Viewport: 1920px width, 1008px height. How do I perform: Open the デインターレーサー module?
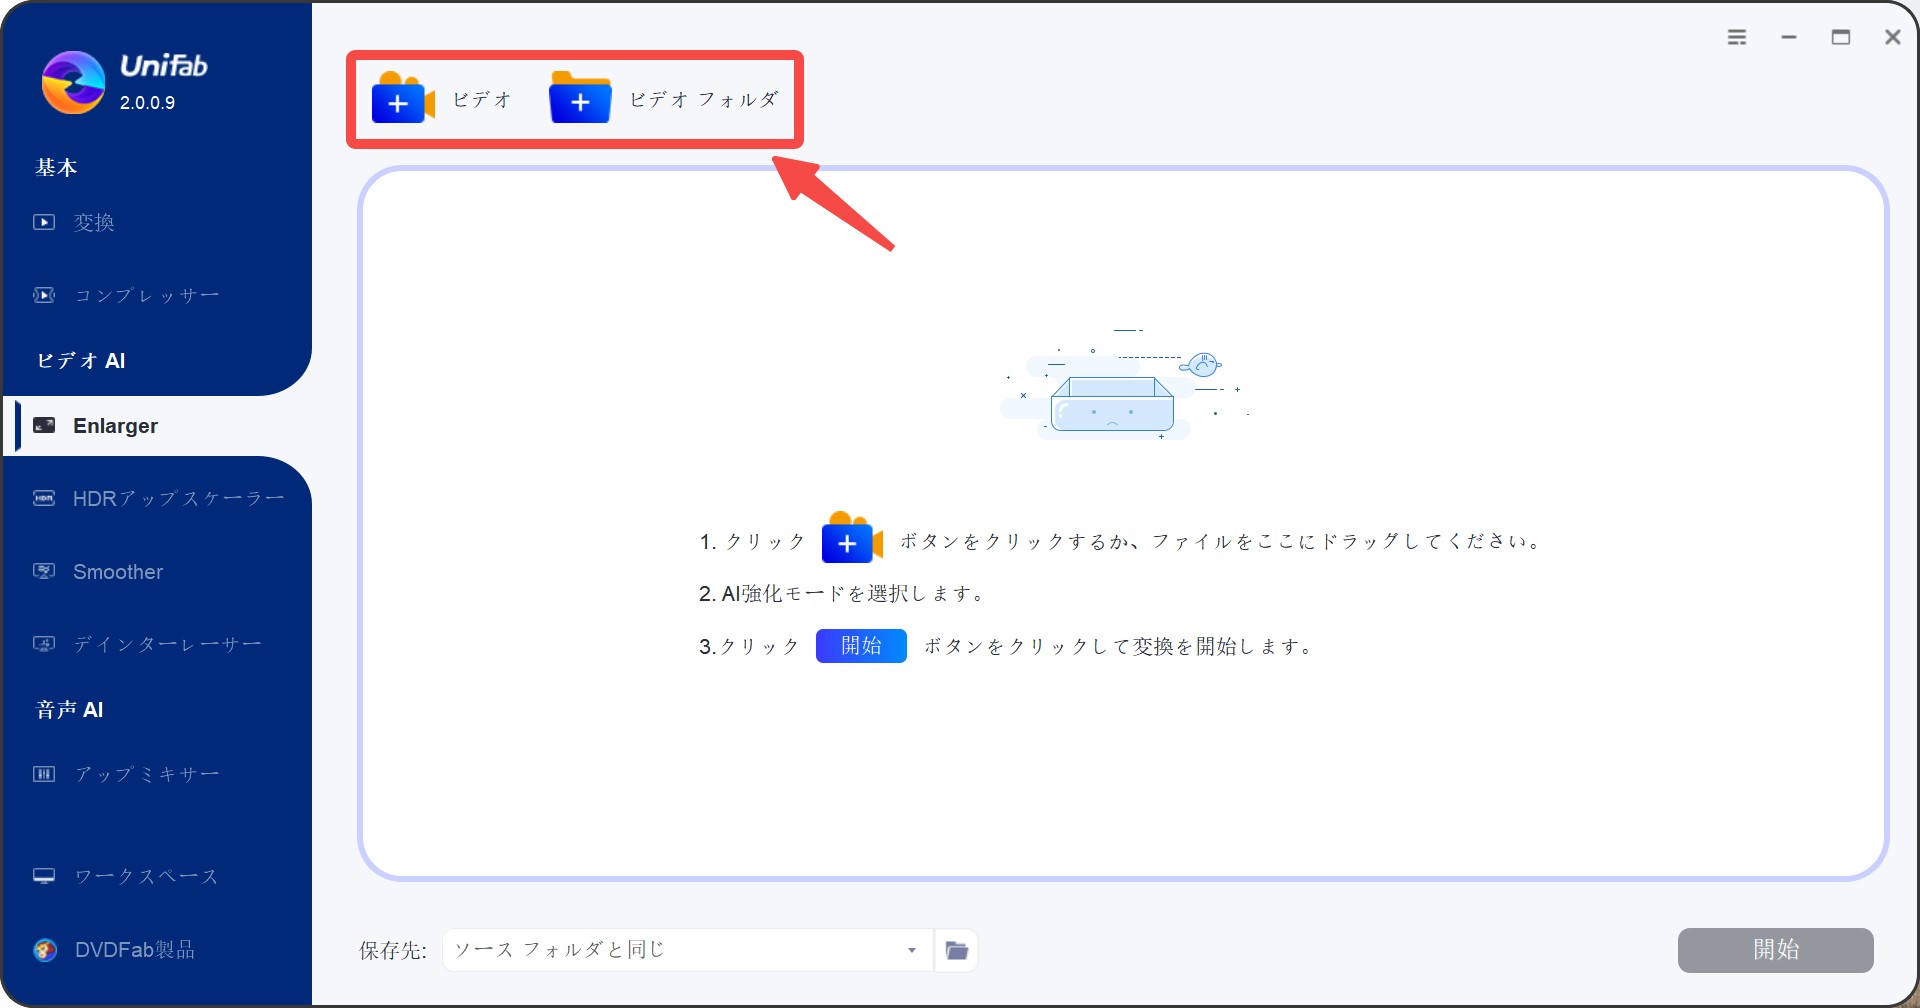(168, 644)
